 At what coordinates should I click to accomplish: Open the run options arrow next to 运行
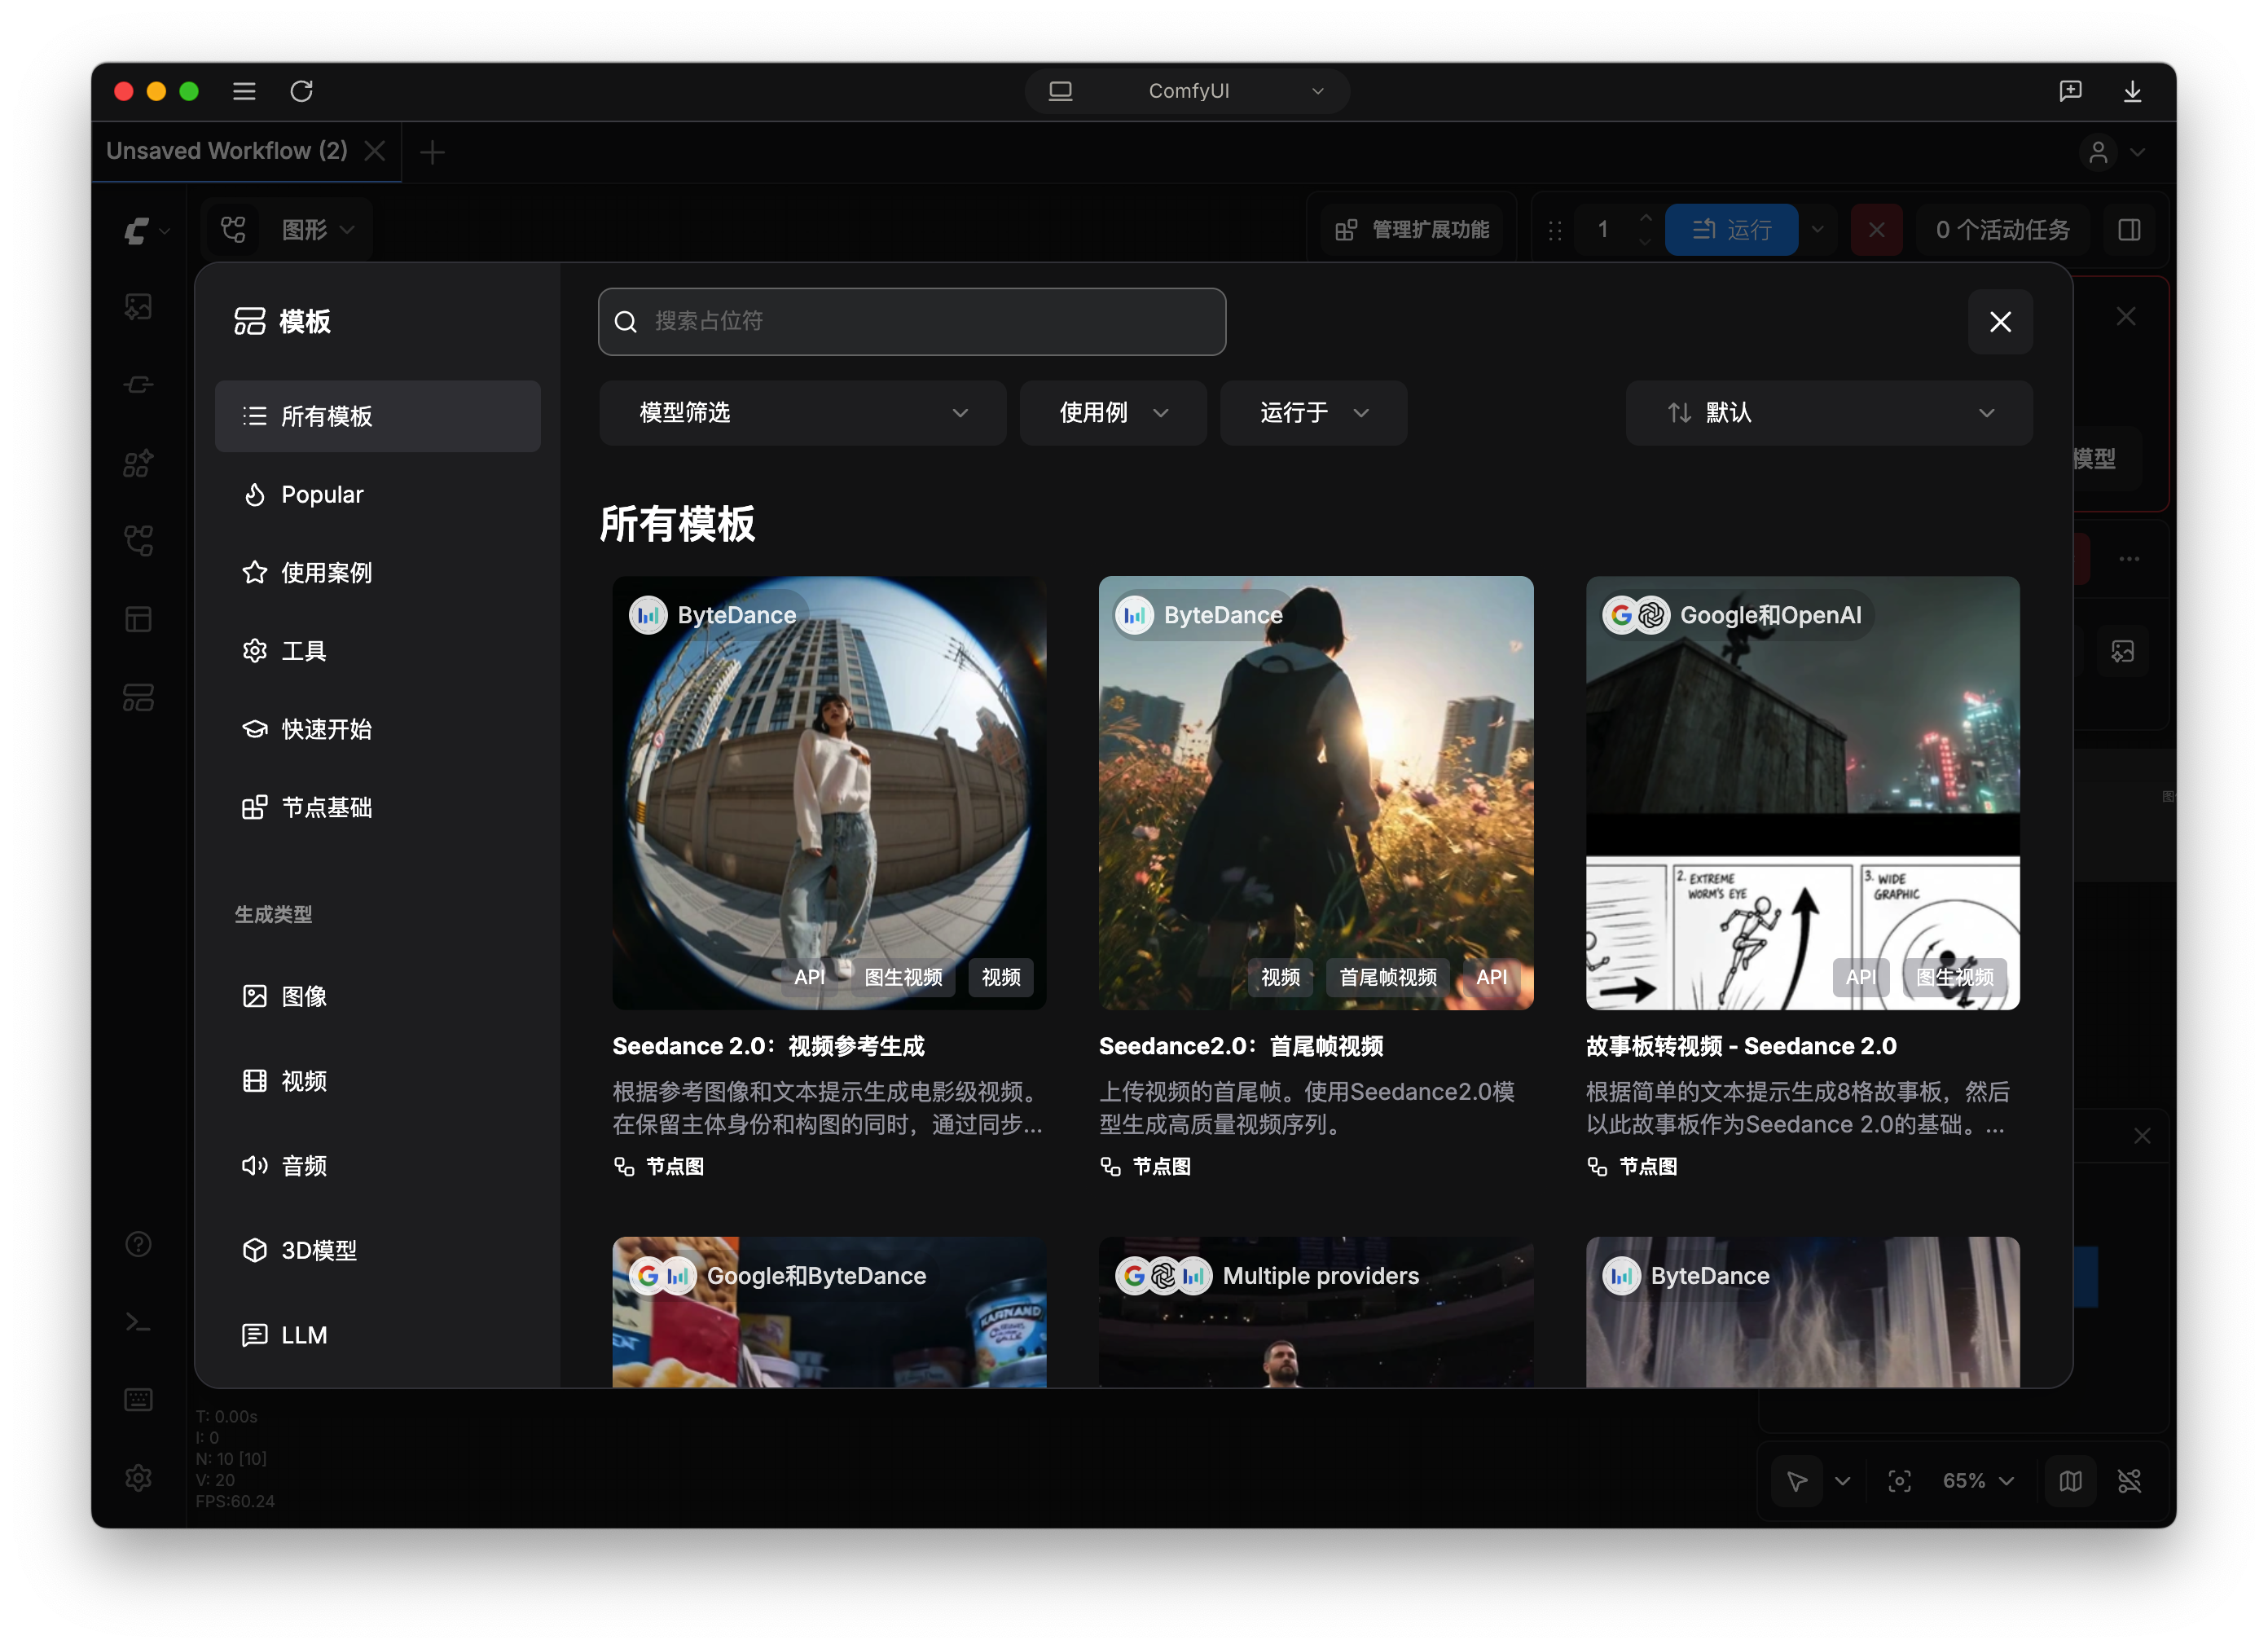(1817, 230)
